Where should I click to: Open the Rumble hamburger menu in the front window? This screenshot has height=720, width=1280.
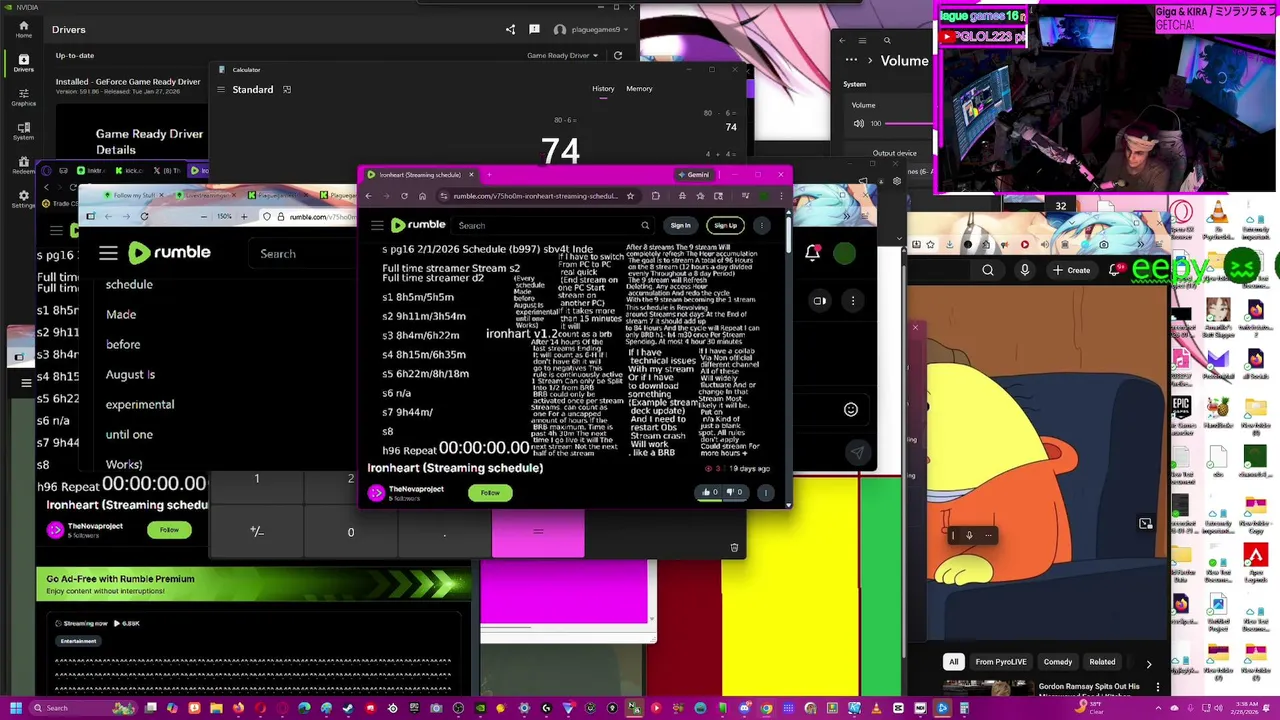click(377, 226)
